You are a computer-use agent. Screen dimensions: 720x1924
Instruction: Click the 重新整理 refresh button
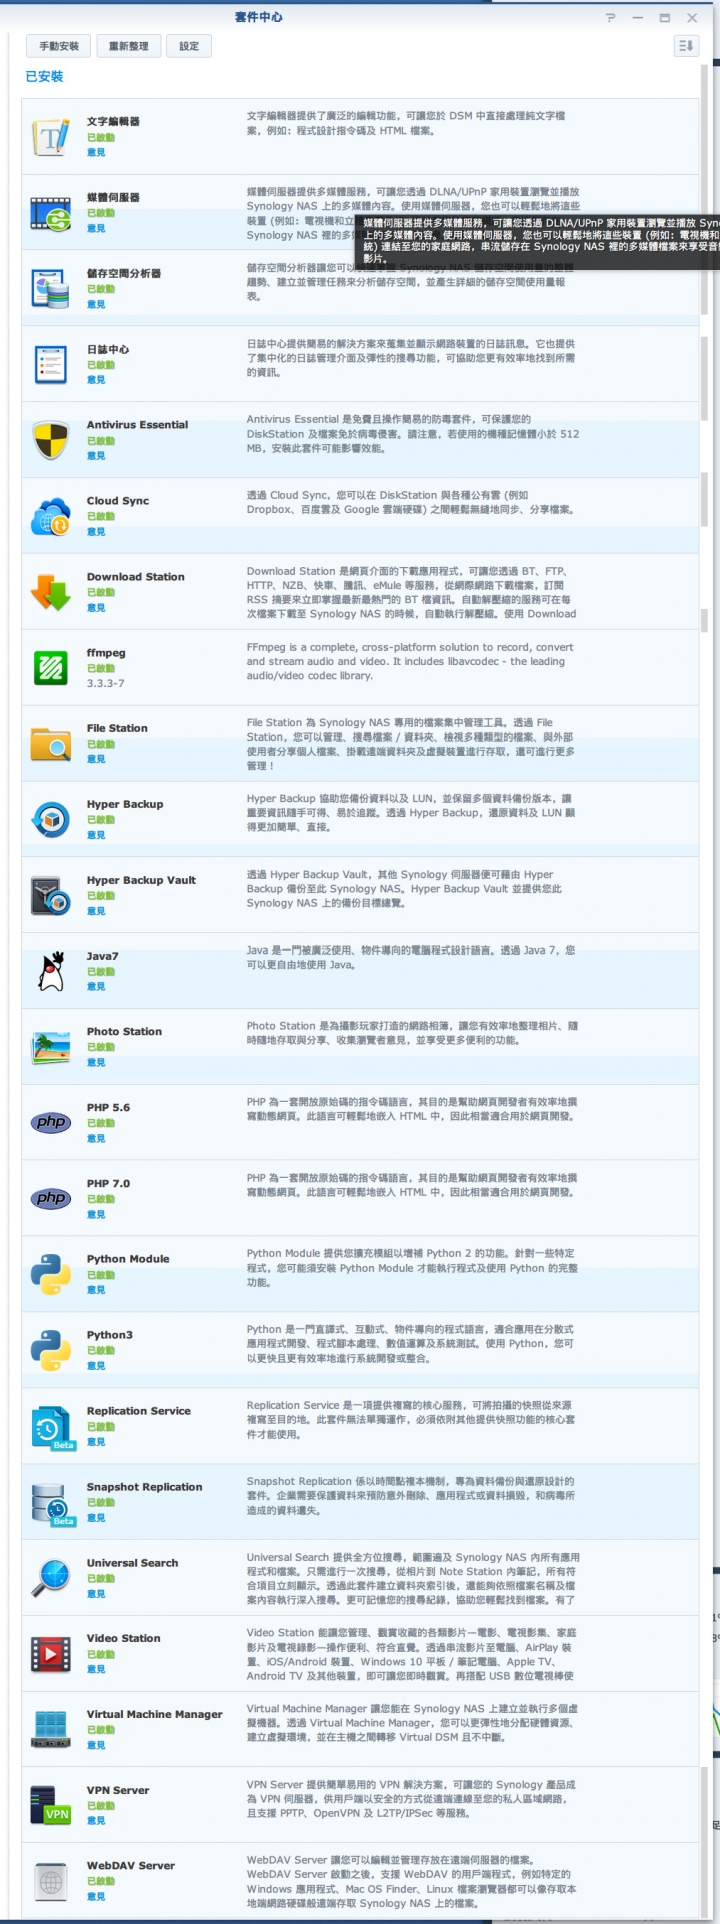click(x=129, y=46)
